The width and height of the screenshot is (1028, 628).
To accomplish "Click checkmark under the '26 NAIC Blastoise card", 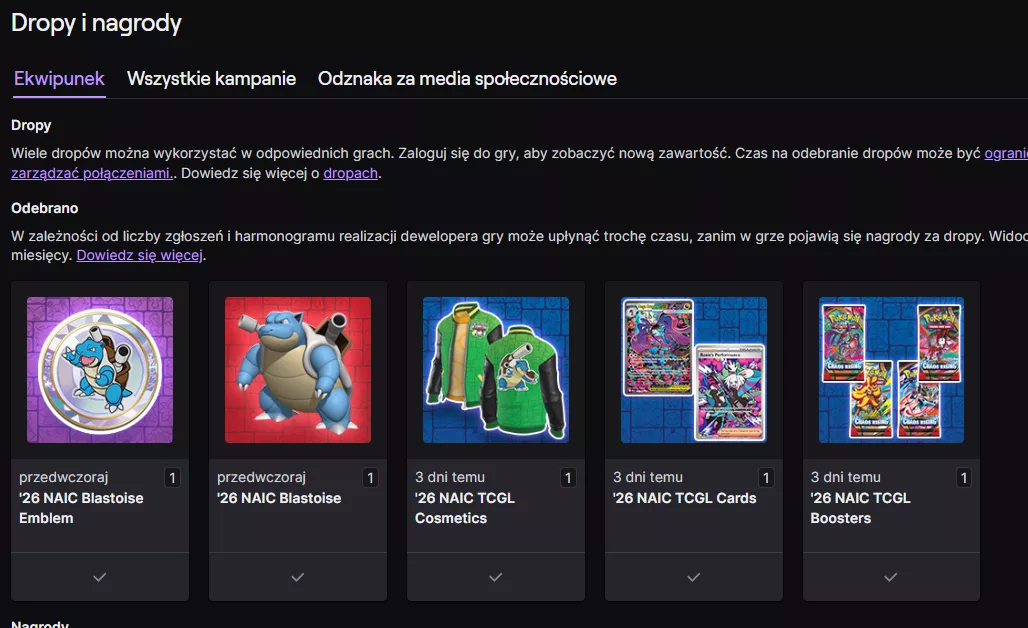I will [x=298, y=577].
